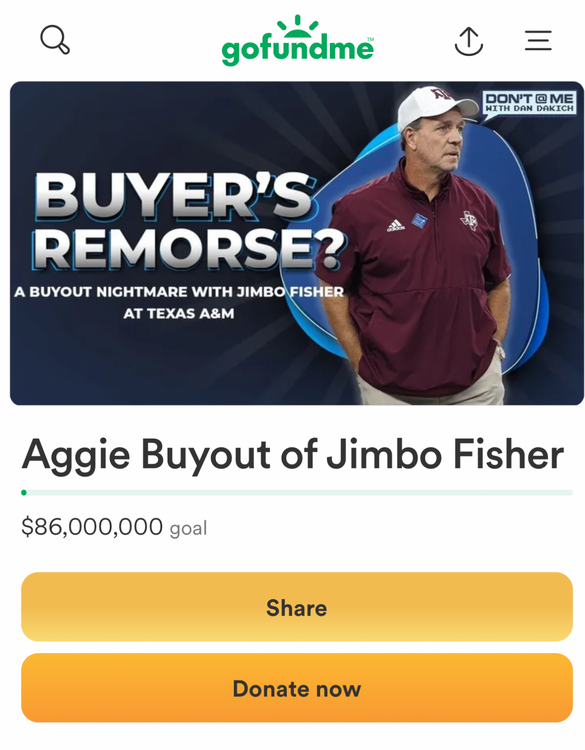
Task: Tap the green sunburst above the gofundme wordmark
Action: tap(298, 26)
